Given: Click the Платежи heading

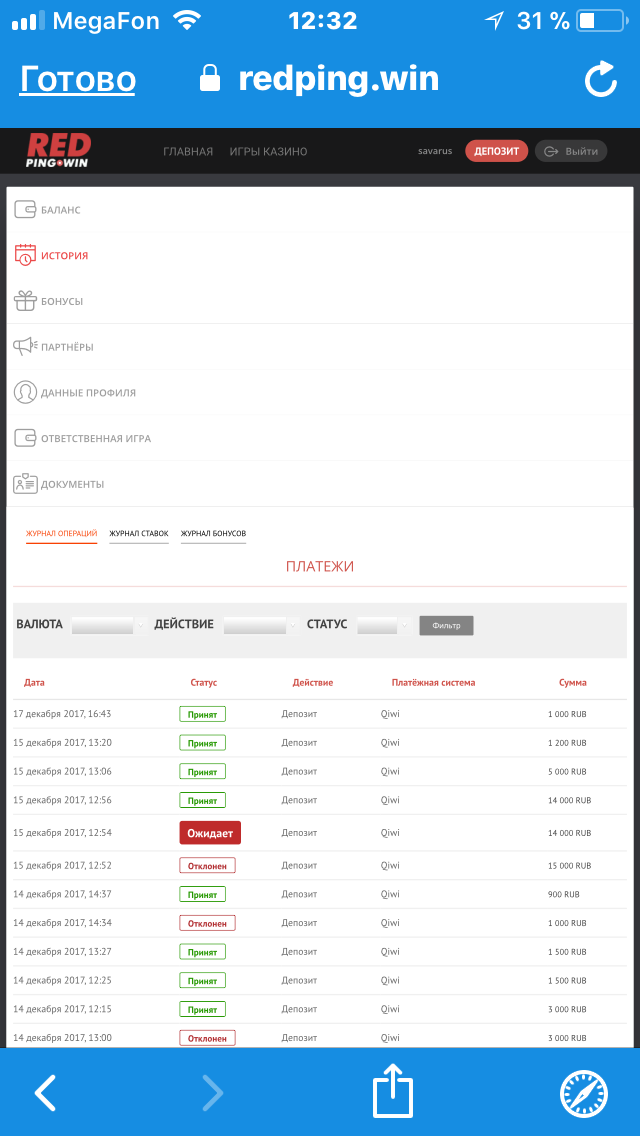Looking at the screenshot, I should (x=320, y=567).
